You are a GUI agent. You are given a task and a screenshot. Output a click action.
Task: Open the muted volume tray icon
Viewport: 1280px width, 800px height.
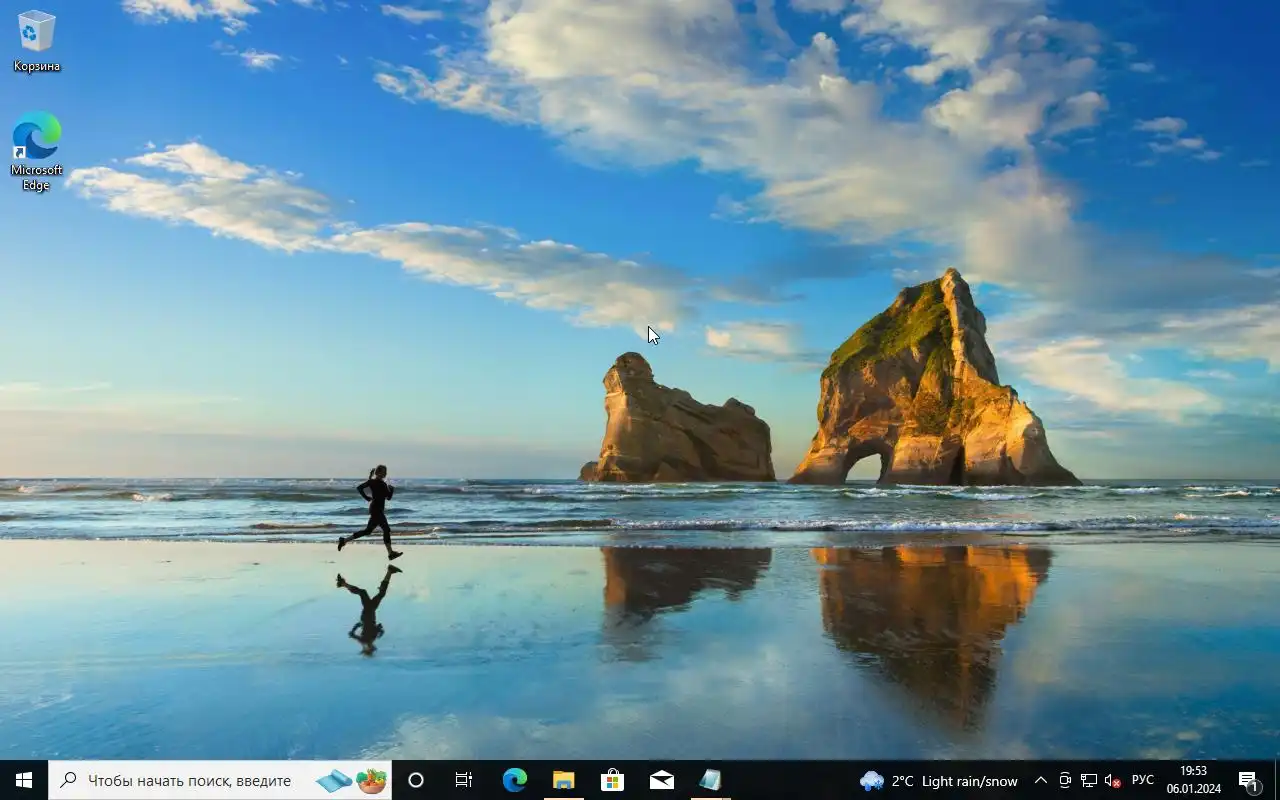click(x=1112, y=781)
